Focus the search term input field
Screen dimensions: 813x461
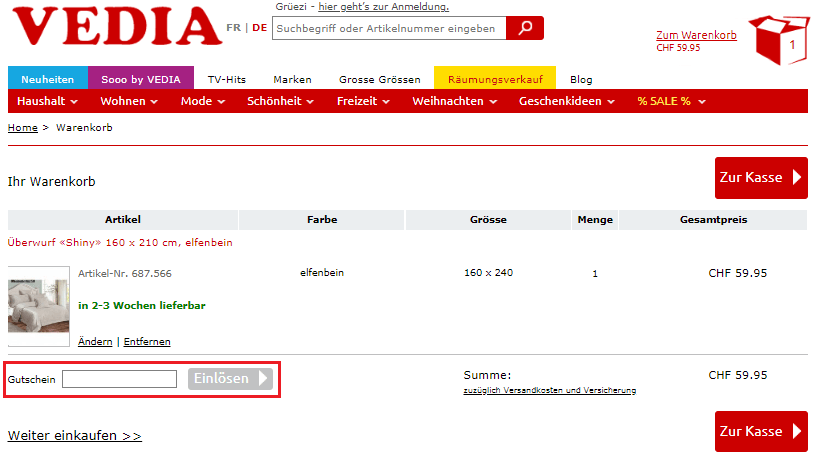tap(389, 28)
